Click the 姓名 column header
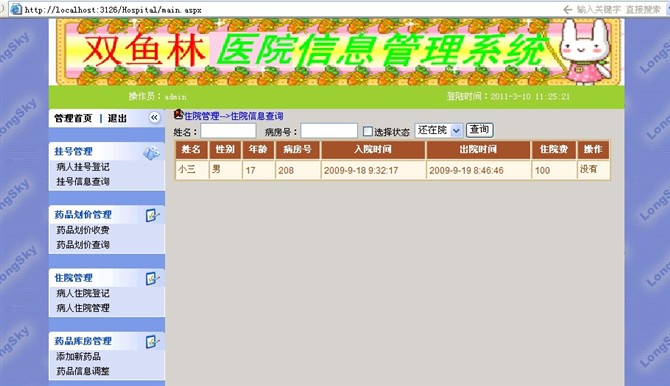Screen dimensions: 670x386 click(191, 150)
